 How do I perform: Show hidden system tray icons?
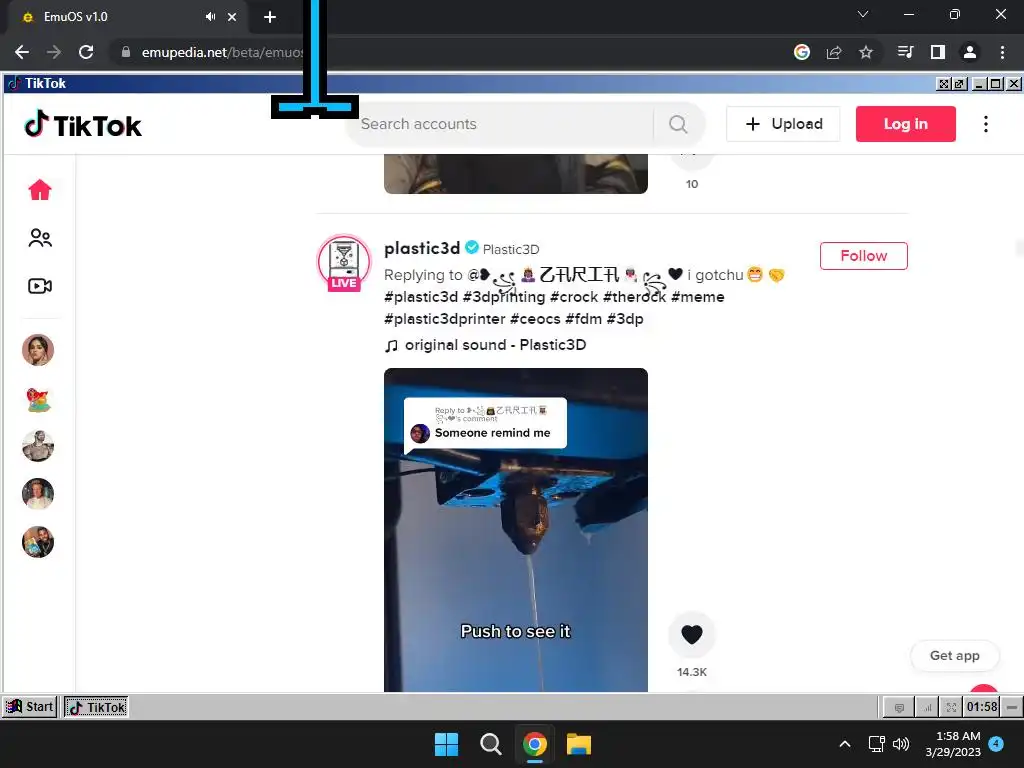[x=844, y=744]
